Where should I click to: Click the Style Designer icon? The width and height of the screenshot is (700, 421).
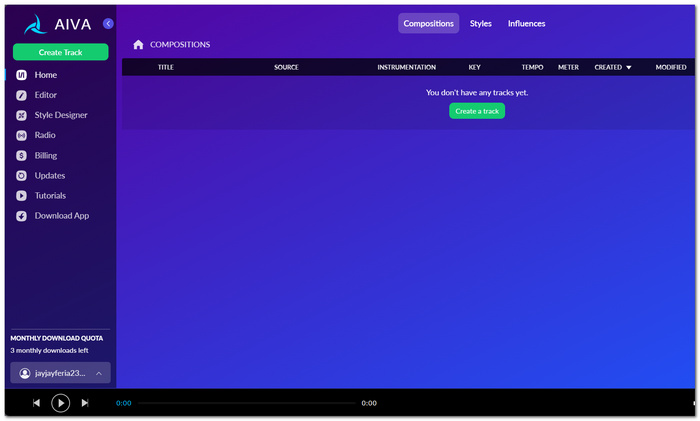(x=21, y=115)
